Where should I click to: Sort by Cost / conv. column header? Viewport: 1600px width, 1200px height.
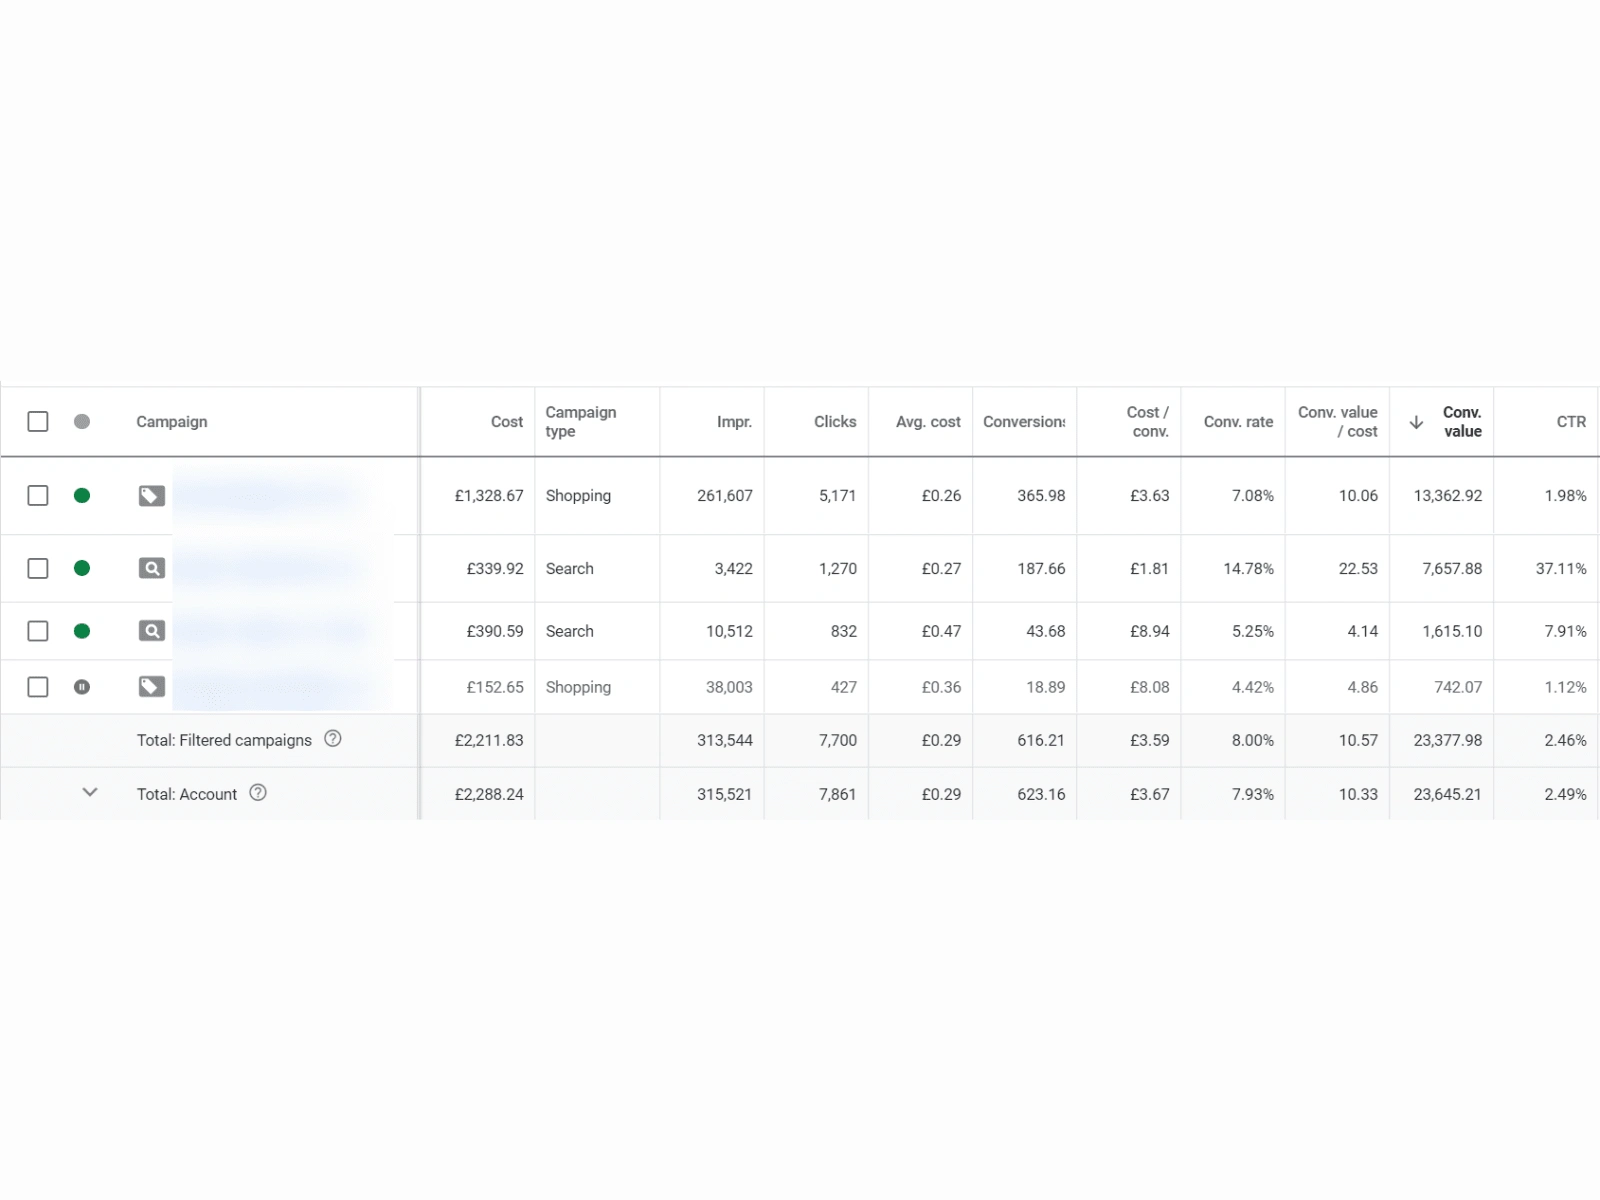pyautogui.click(x=1148, y=422)
